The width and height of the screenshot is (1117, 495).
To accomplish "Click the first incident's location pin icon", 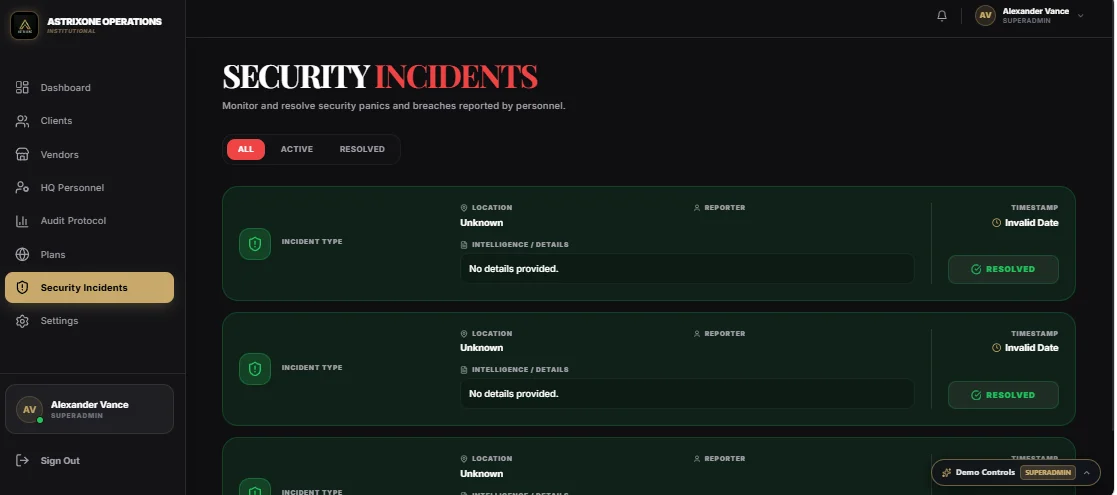I will [464, 208].
